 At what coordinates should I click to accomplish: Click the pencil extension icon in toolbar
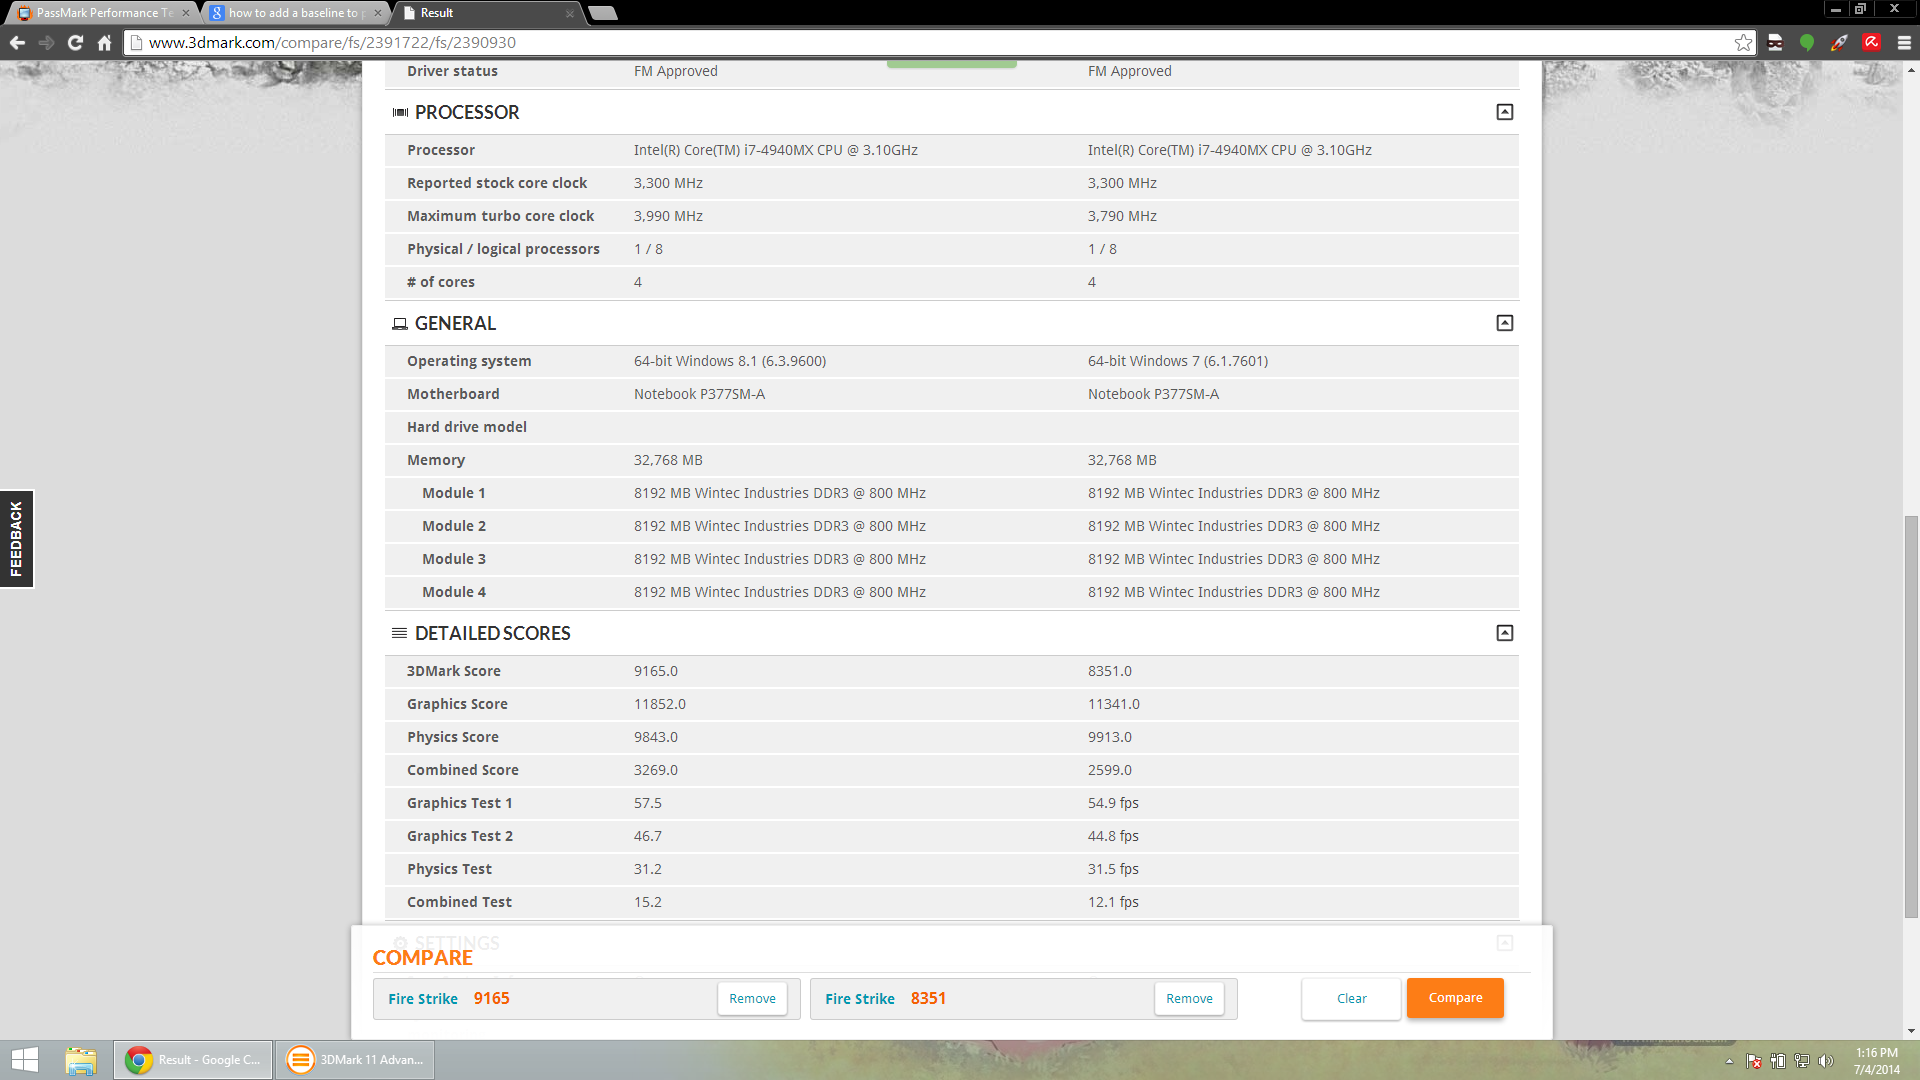[x=1839, y=43]
